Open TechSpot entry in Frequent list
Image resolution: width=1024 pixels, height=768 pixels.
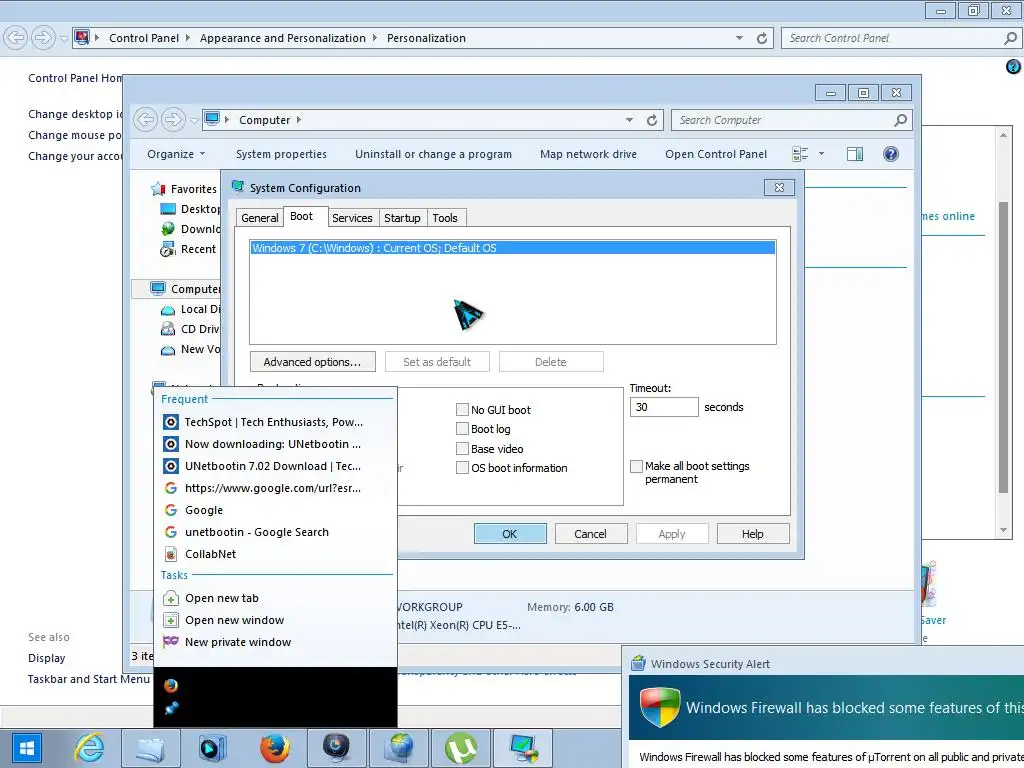pos(275,422)
